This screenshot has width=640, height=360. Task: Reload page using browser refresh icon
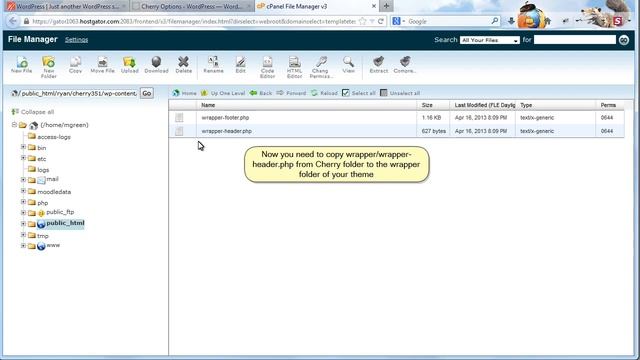[381, 21]
